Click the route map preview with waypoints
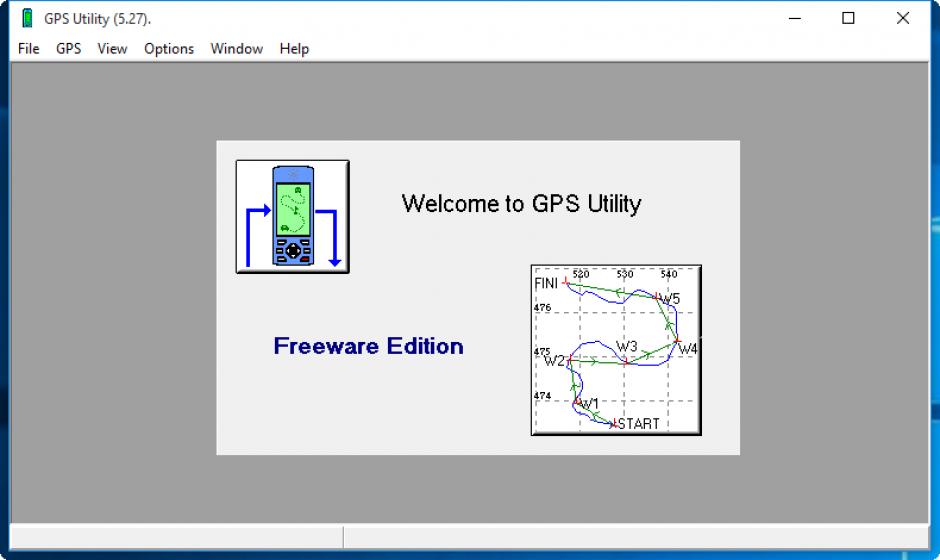The height and width of the screenshot is (560, 940). 616,350
